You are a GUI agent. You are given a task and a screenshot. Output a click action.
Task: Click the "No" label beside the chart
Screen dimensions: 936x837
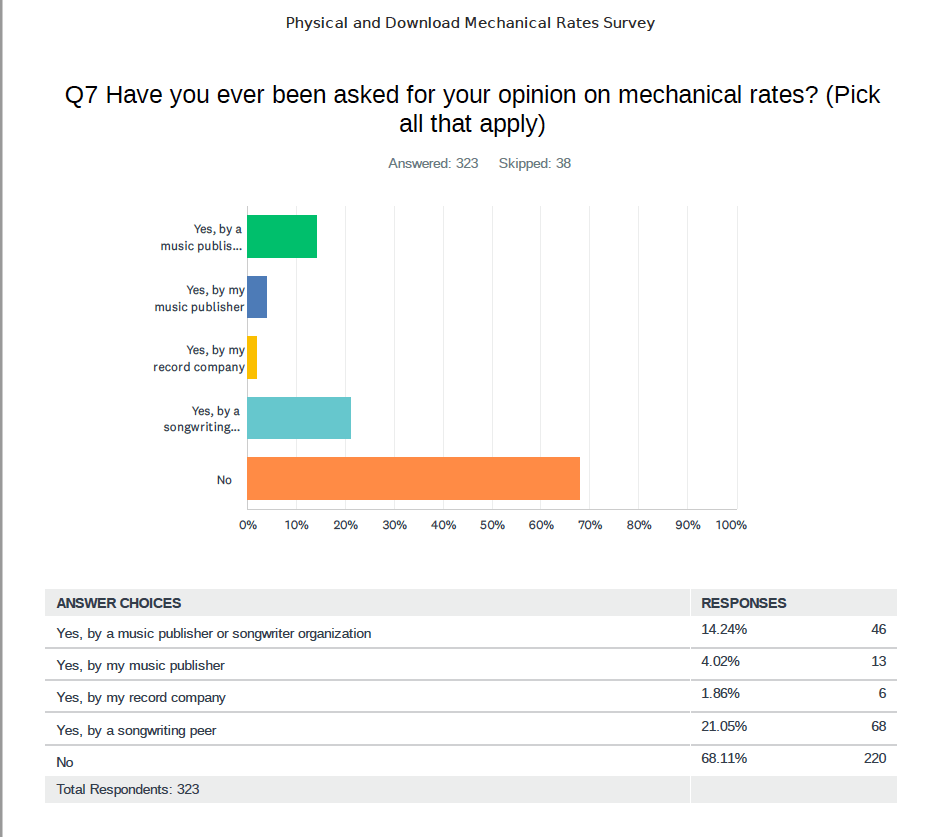click(x=224, y=480)
